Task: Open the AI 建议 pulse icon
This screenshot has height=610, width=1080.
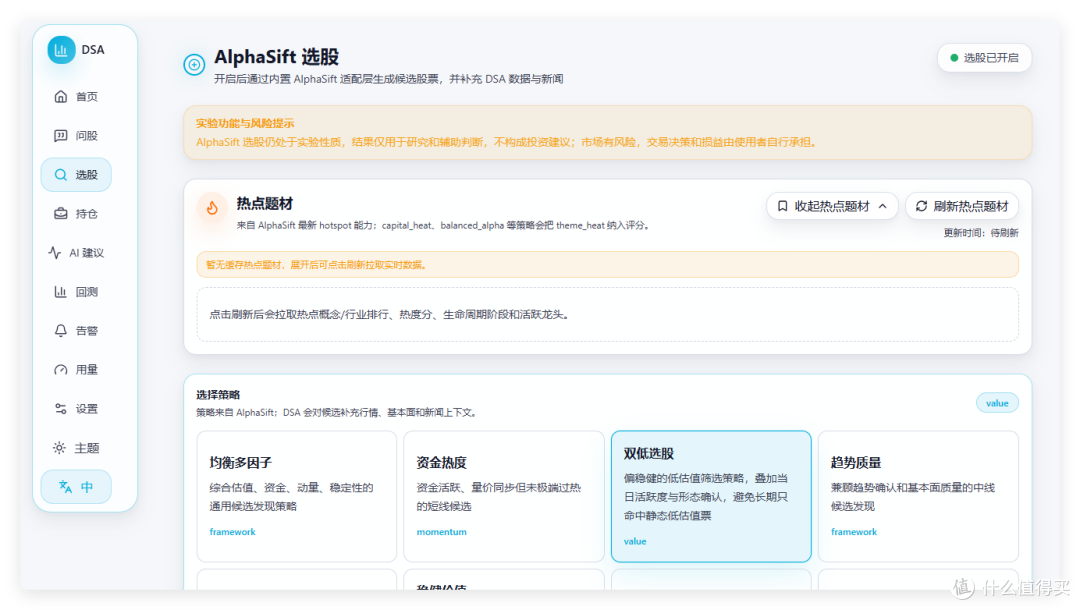Action: tap(54, 253)
